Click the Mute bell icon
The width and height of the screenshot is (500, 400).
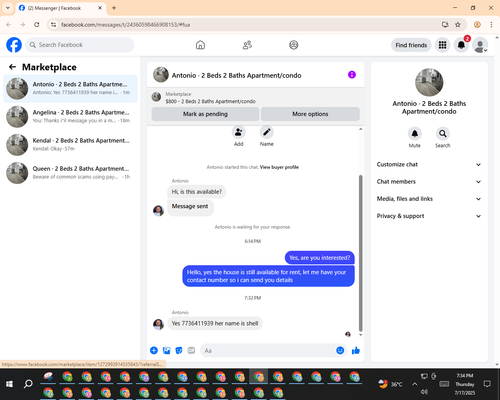click(x=415, y=134)
